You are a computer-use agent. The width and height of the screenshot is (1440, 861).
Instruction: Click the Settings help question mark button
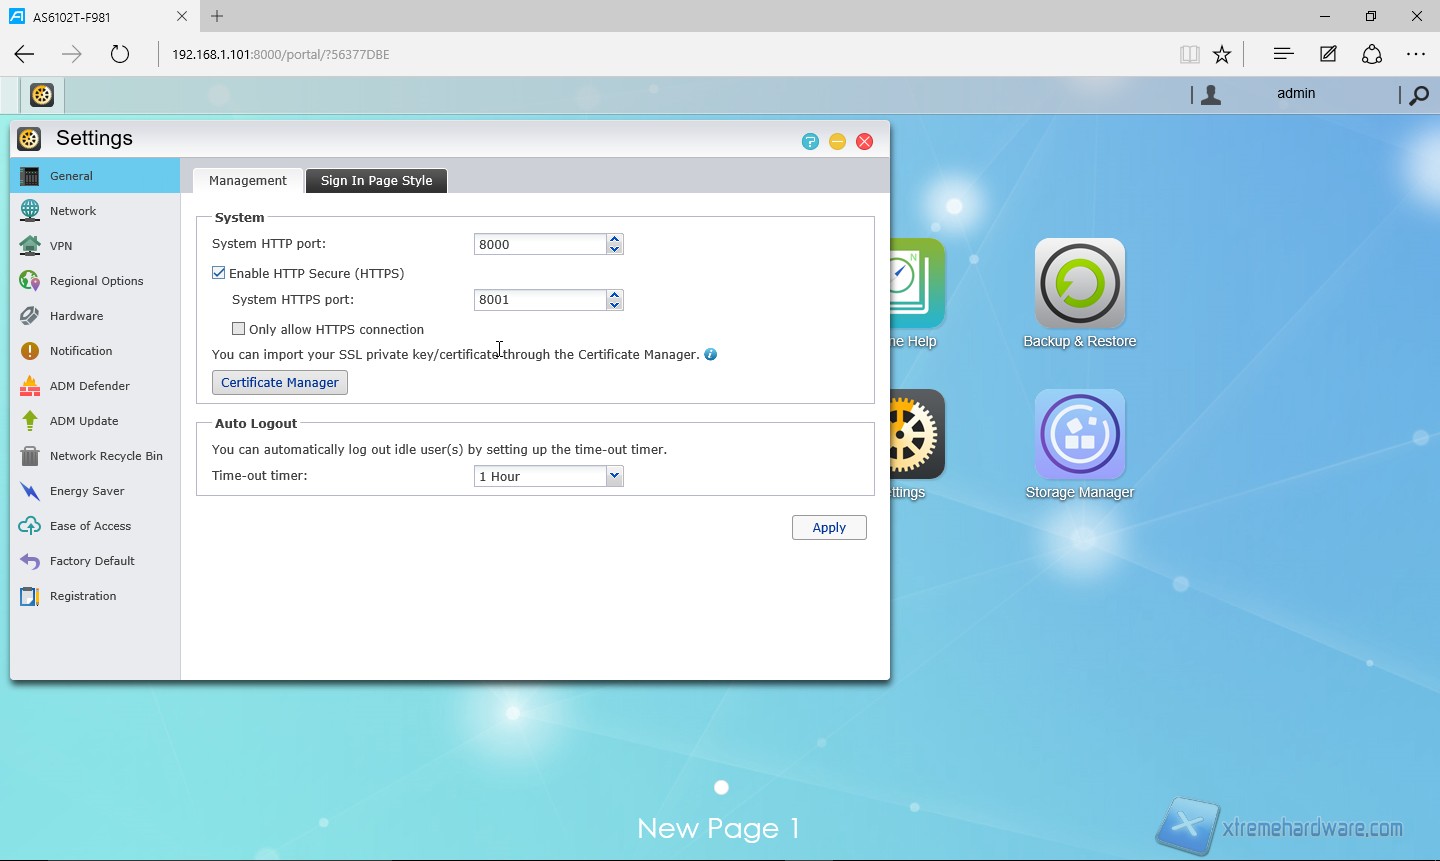[x=810, y=142]
